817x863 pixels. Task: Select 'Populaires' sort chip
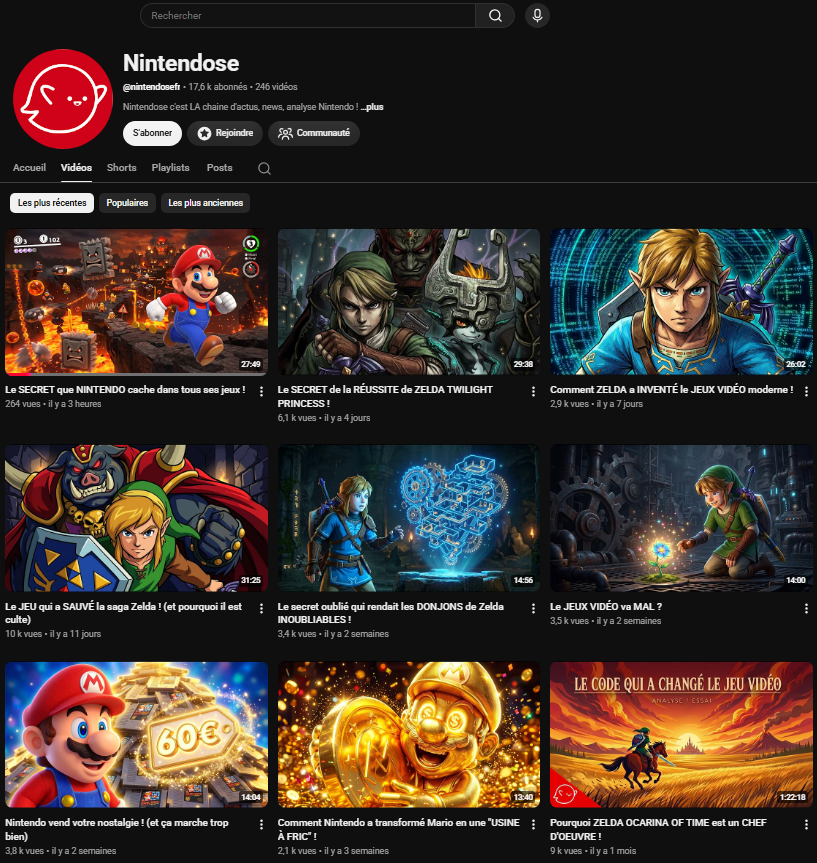tap(127, 203)
